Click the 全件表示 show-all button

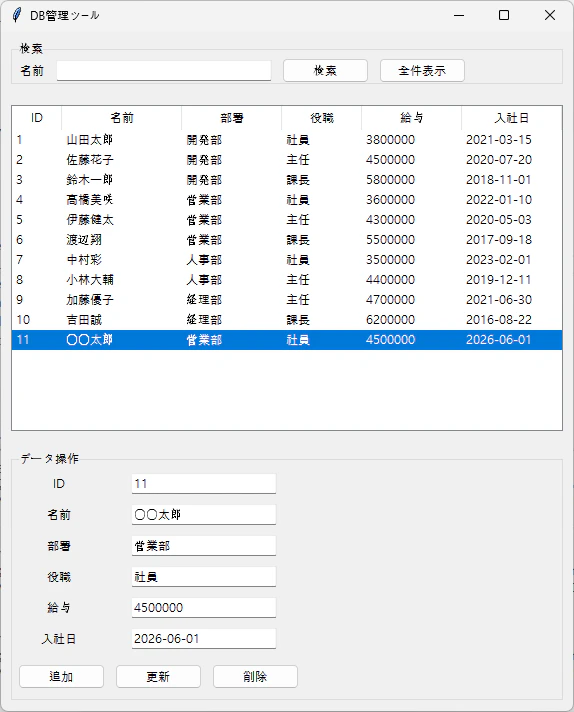[x=422, y=71]
